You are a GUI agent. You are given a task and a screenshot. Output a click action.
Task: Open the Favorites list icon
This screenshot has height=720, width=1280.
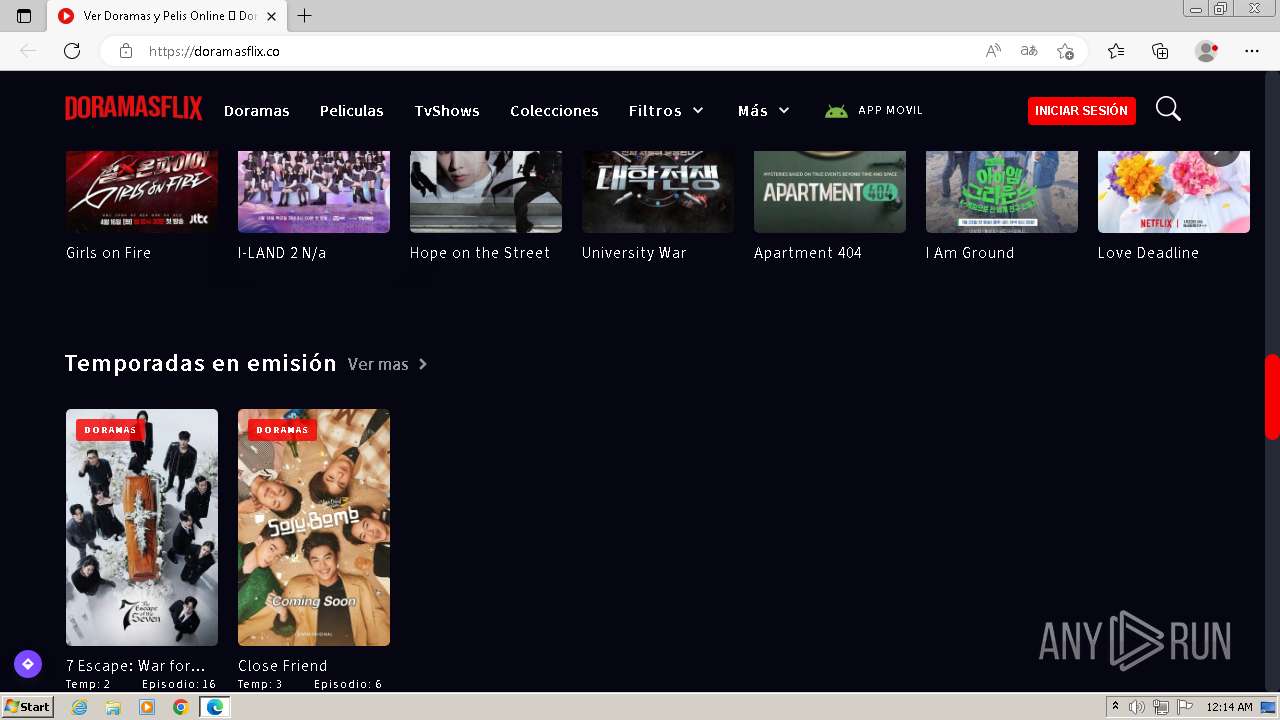click(1116, 51)
